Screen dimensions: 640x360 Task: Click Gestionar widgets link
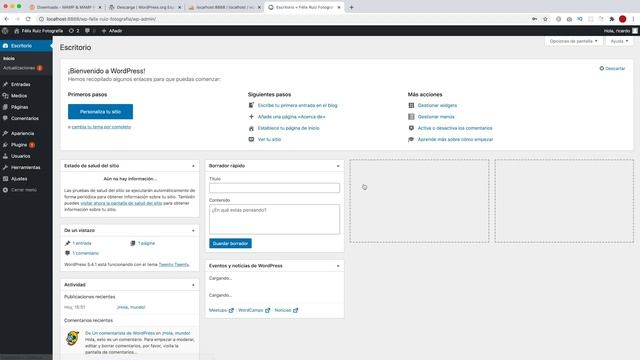pos(437,105)
